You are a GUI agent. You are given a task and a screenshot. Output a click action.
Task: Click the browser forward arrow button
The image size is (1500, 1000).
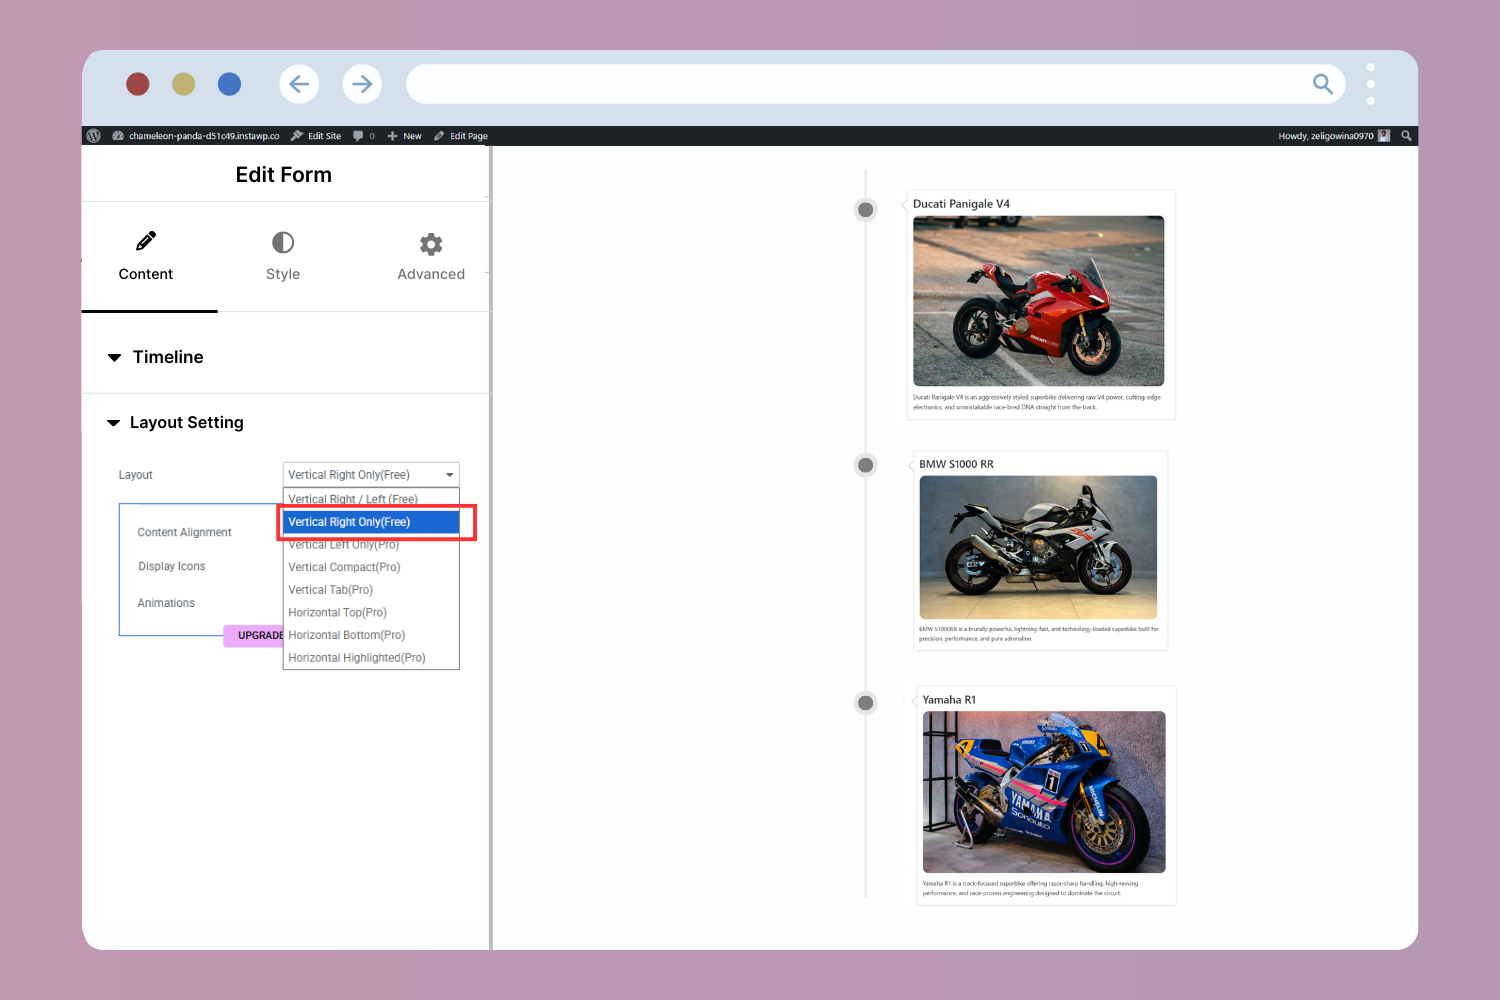click(x=362, y=84)
